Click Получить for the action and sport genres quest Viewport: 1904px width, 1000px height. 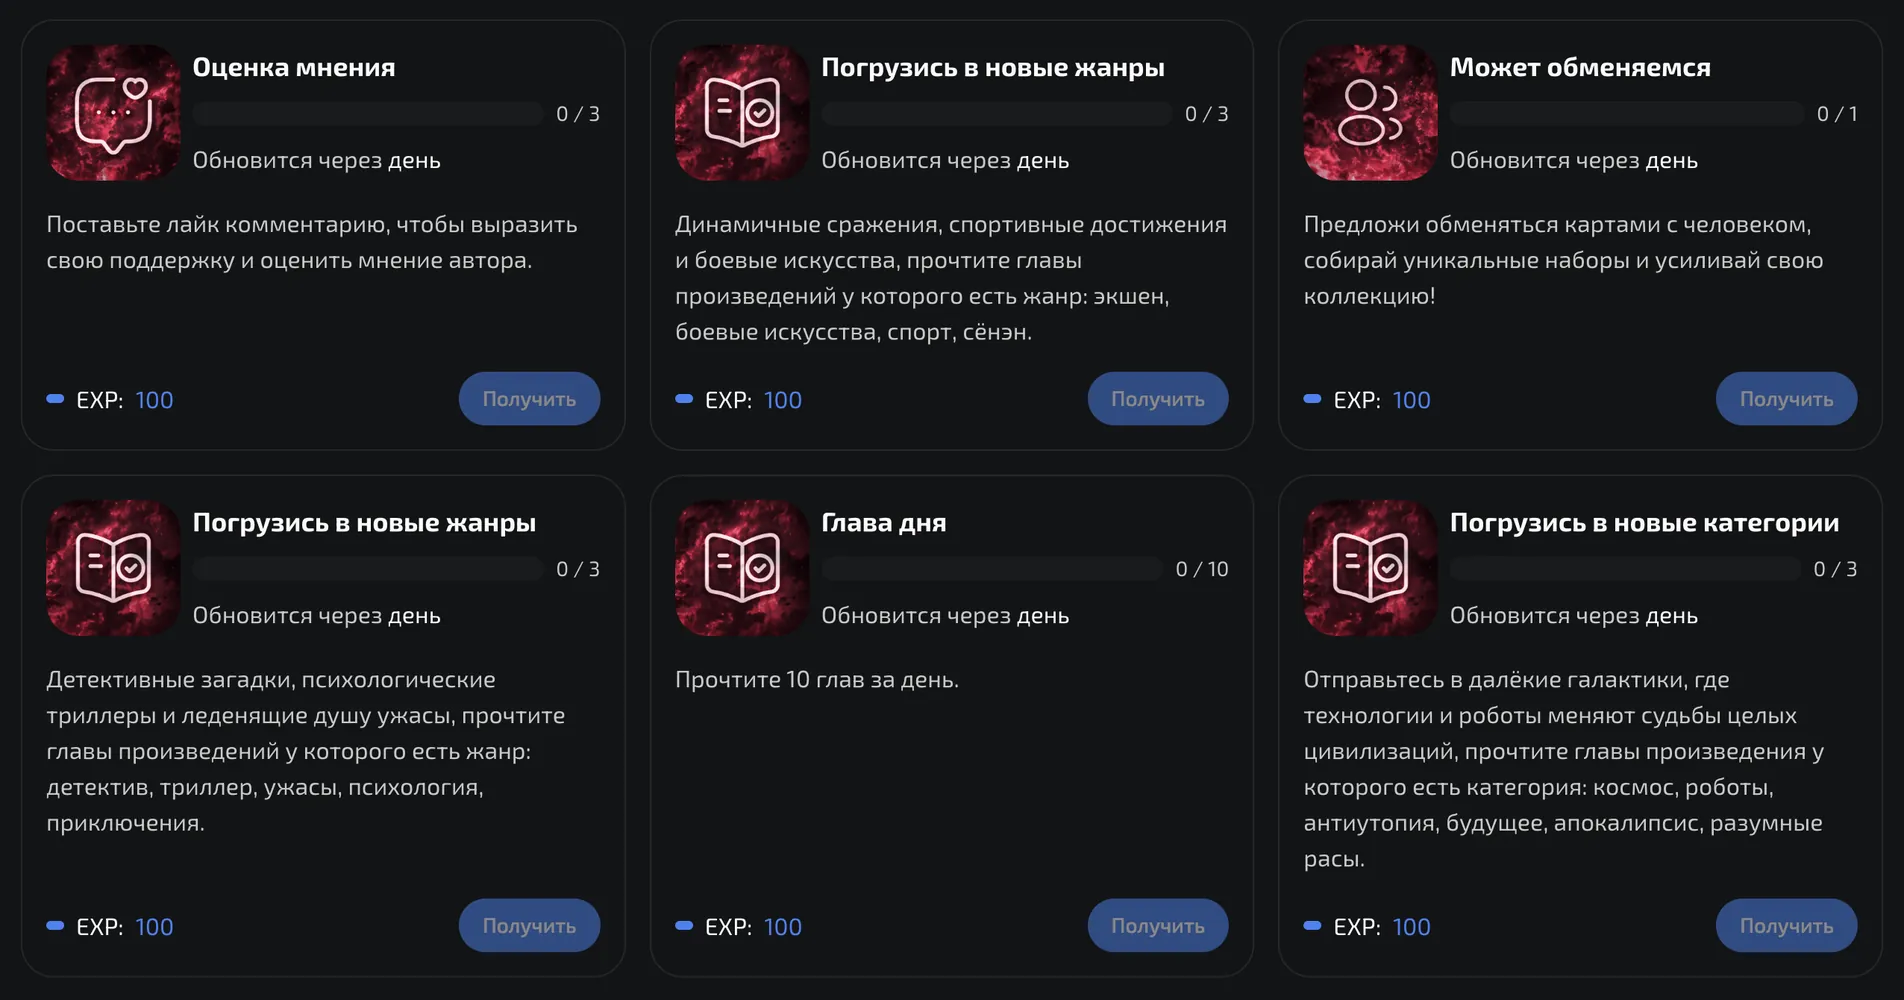[1158, 399]
